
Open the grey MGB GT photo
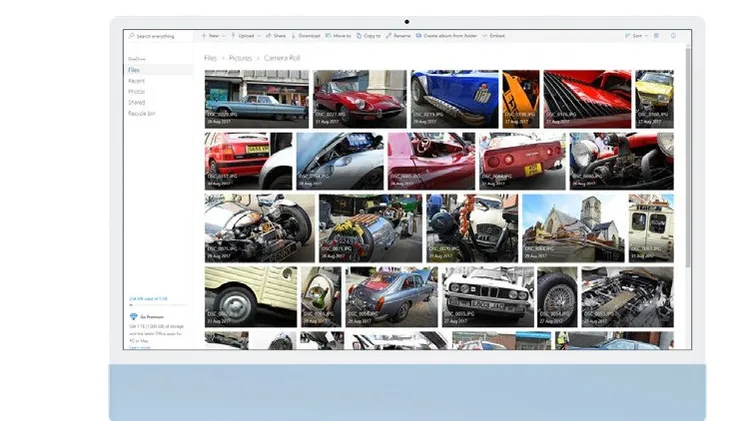[x=392, y=297]
